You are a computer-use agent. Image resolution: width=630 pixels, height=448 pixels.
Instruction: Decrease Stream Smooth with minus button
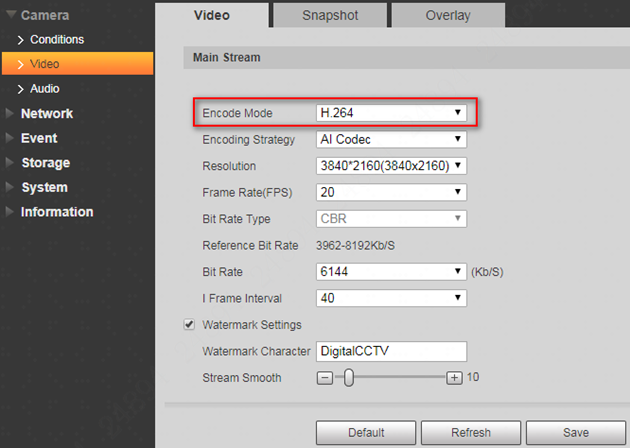324,378
